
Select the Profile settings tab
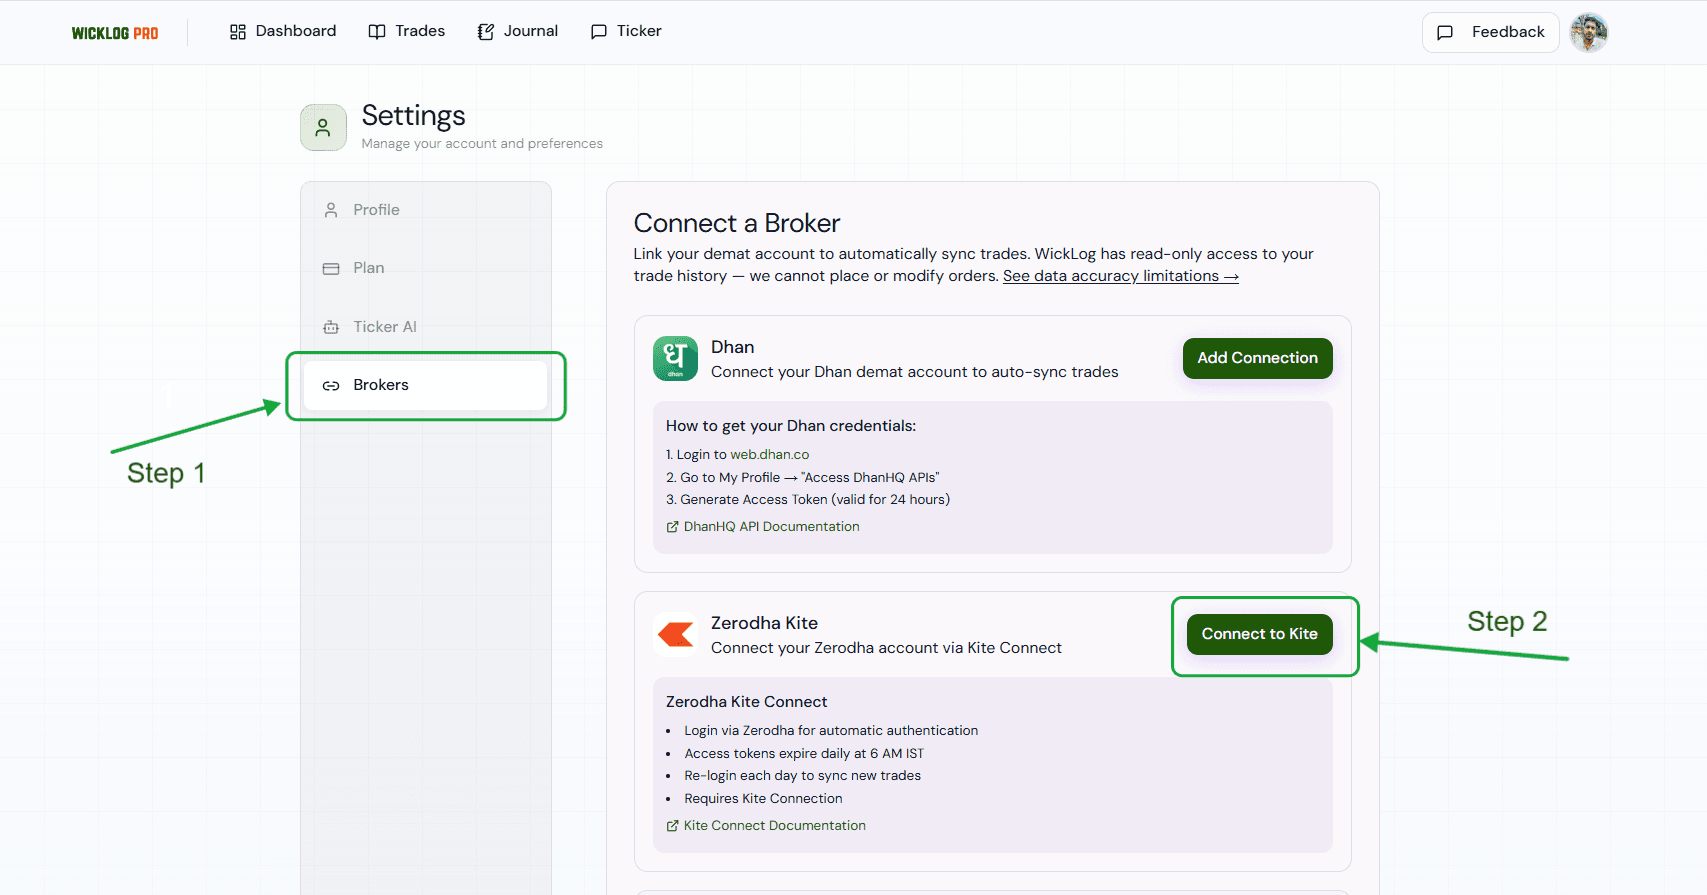425,210
